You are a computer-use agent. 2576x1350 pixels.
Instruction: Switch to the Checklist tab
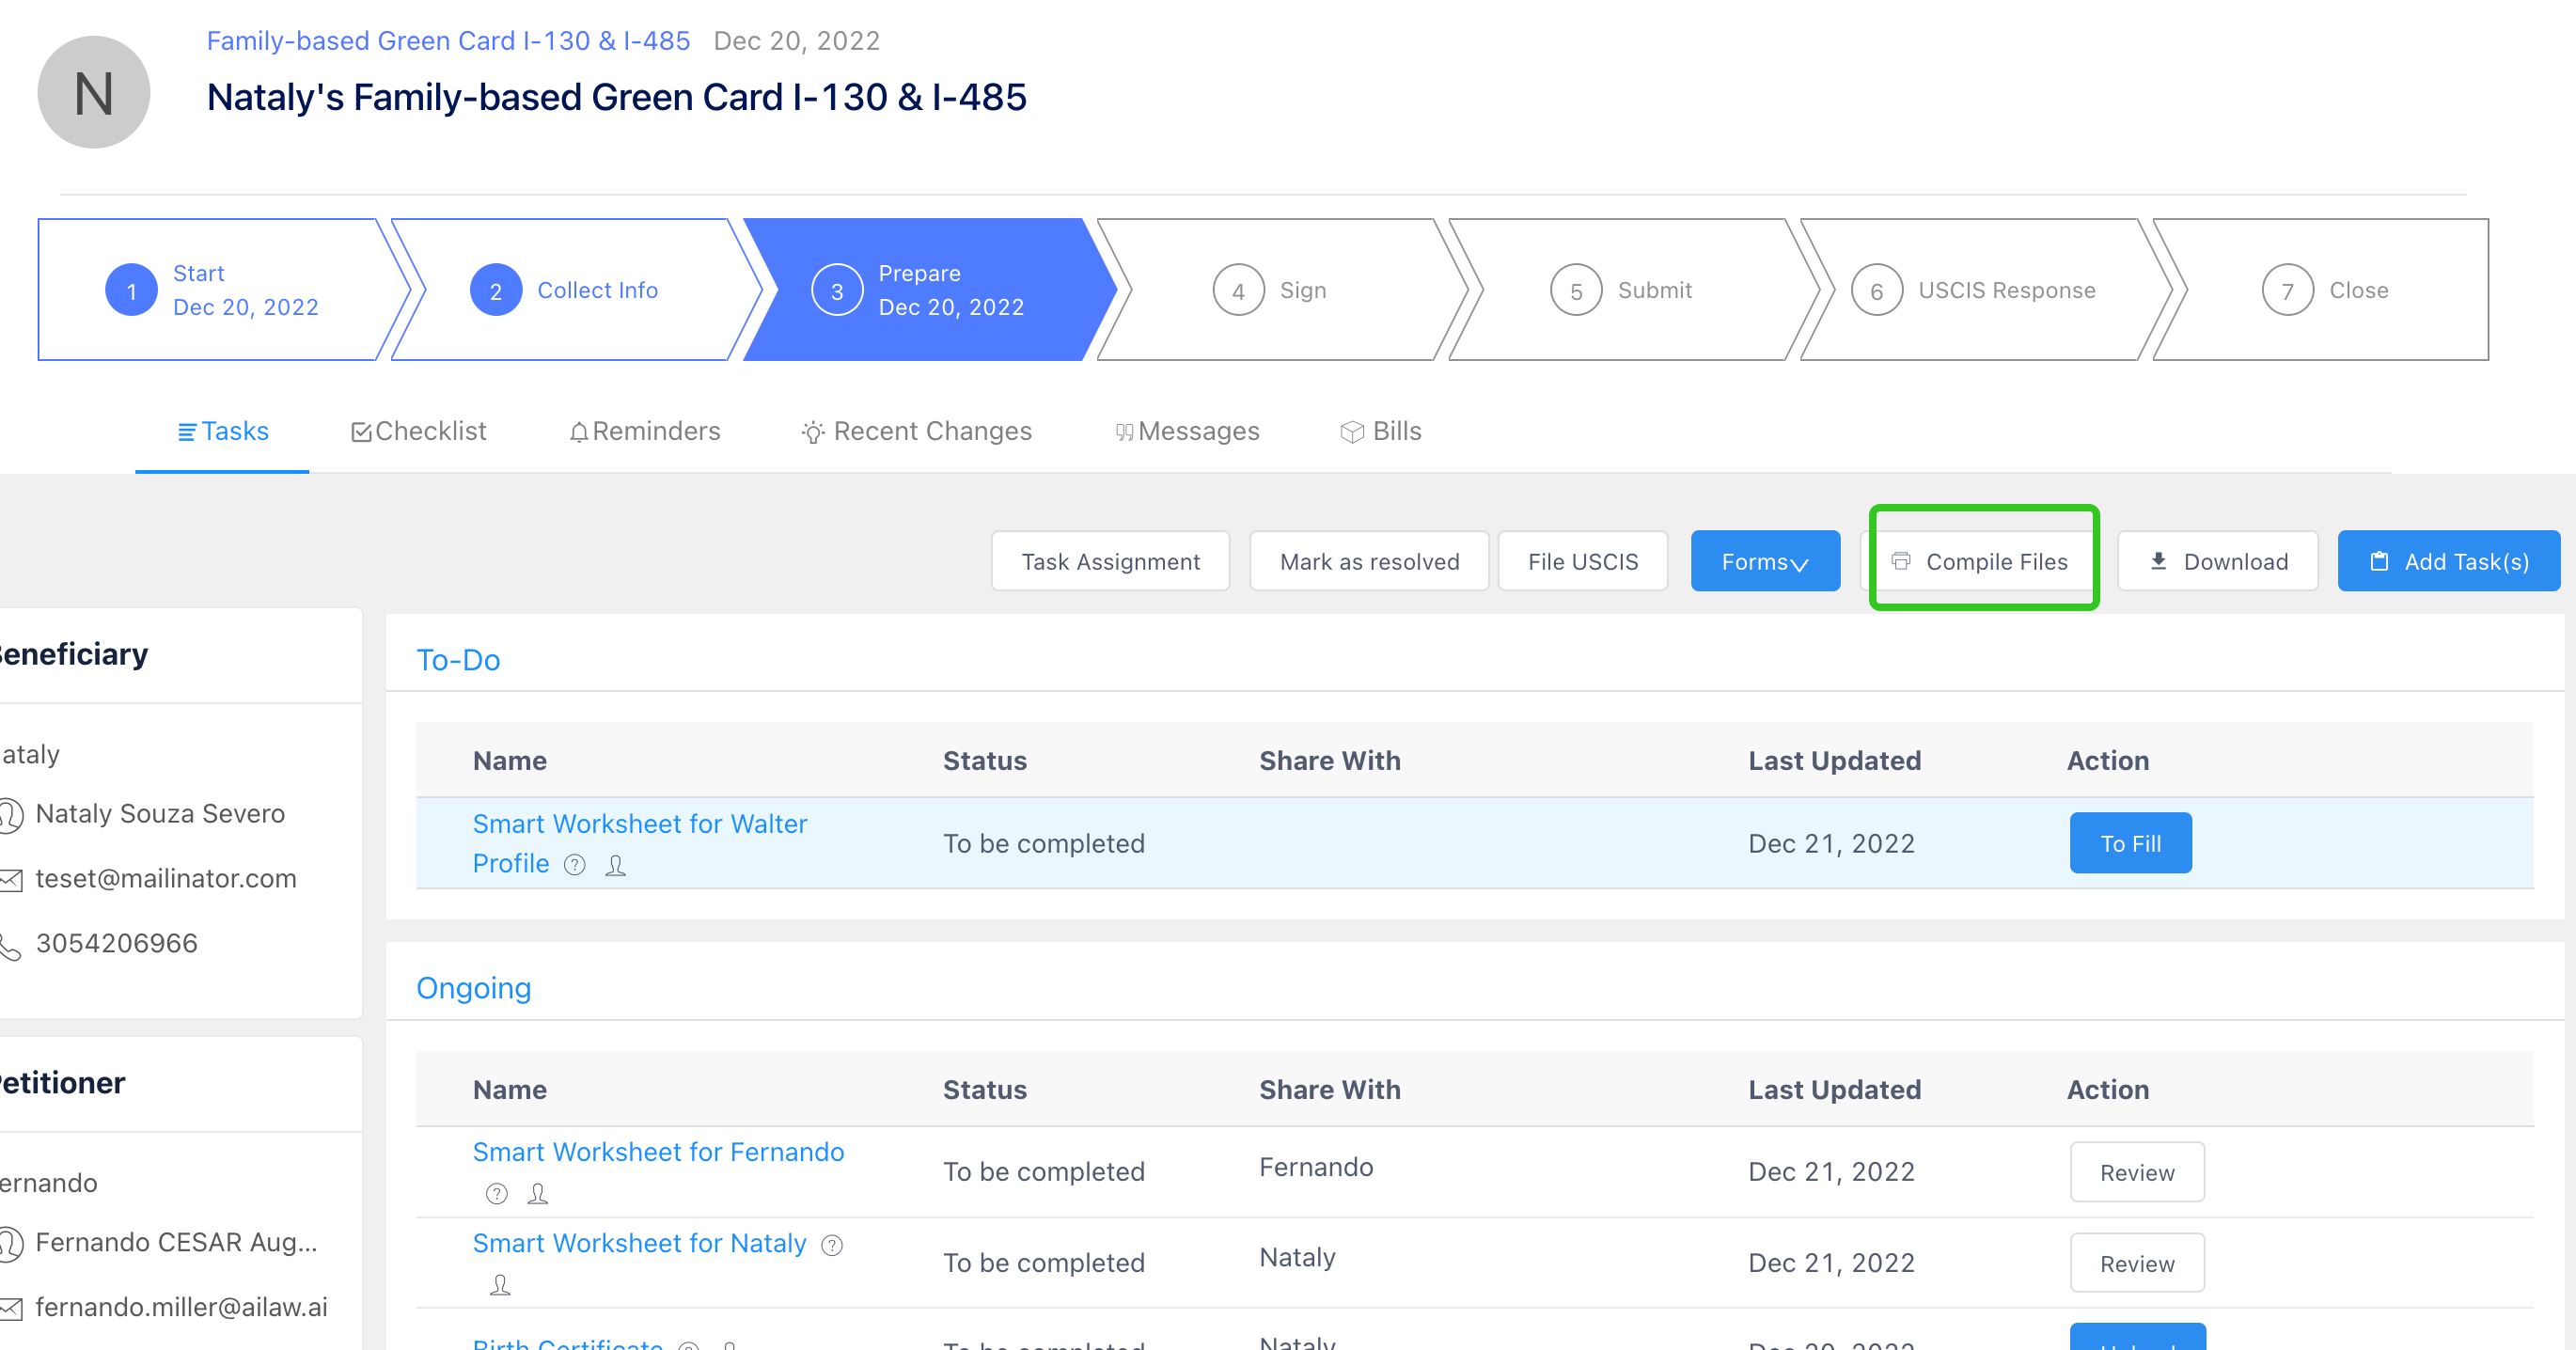419,431
